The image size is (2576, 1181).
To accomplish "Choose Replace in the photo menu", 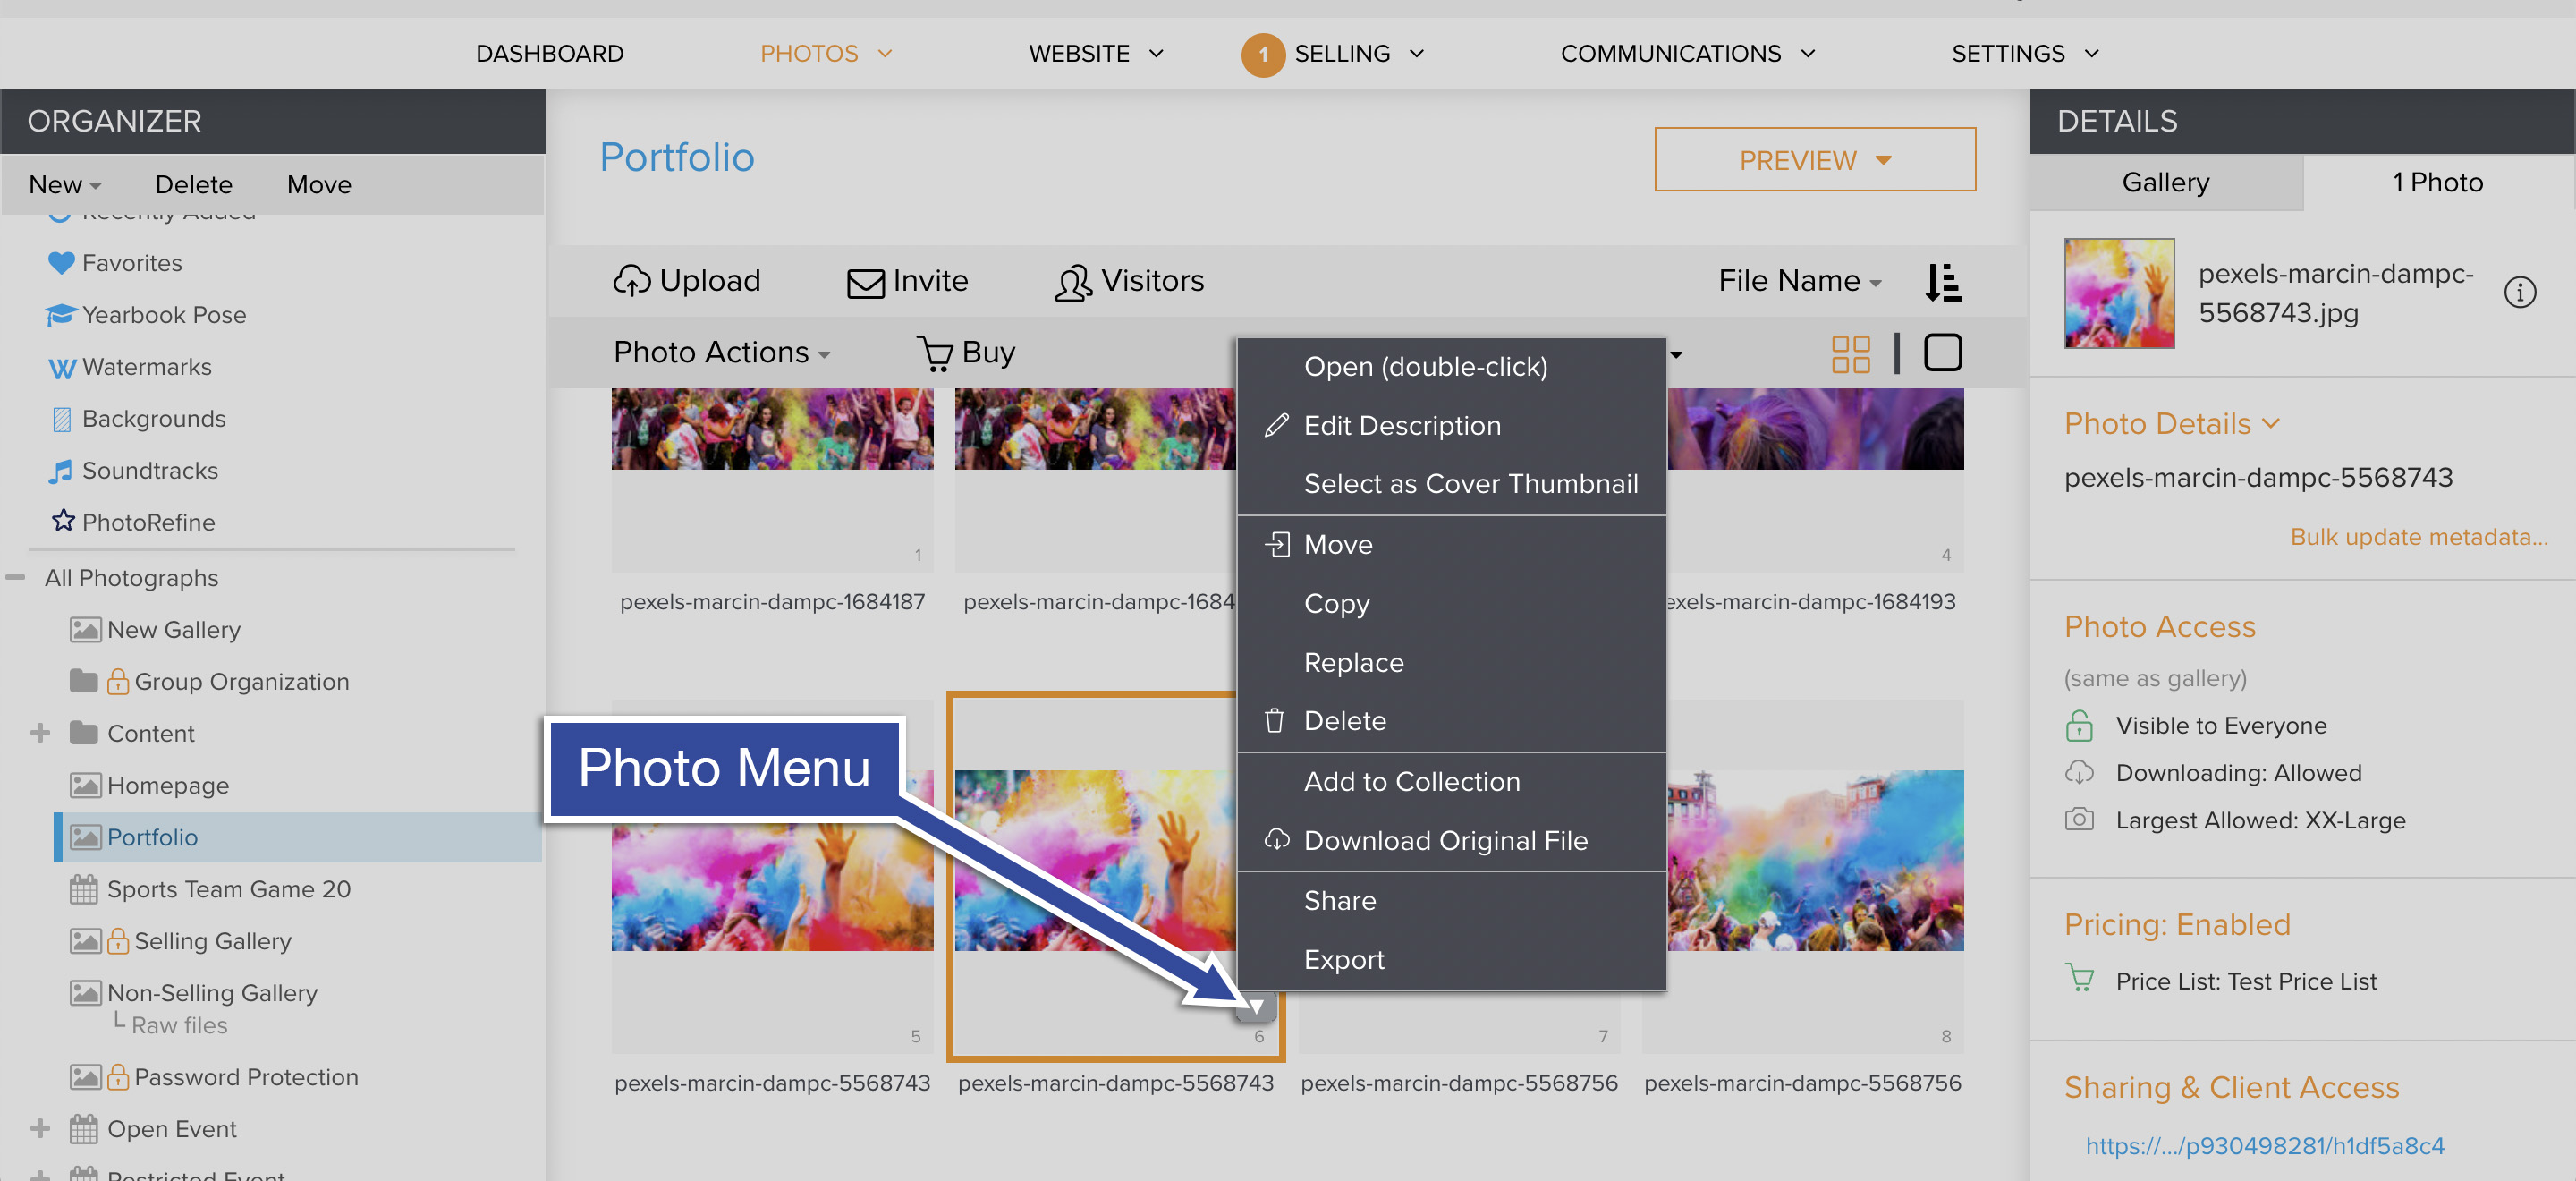I will coord(1451,663).
